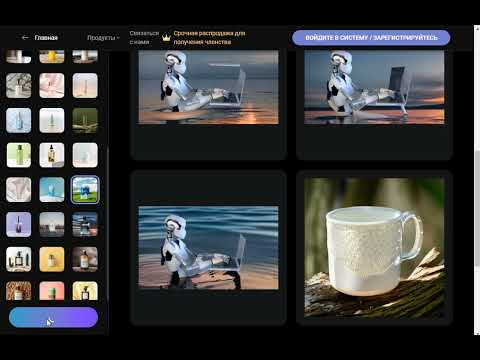Viewport: 480px width, 360px height.
Task: Open the robot on blue waves result
Action: click(x=209, y=248)
